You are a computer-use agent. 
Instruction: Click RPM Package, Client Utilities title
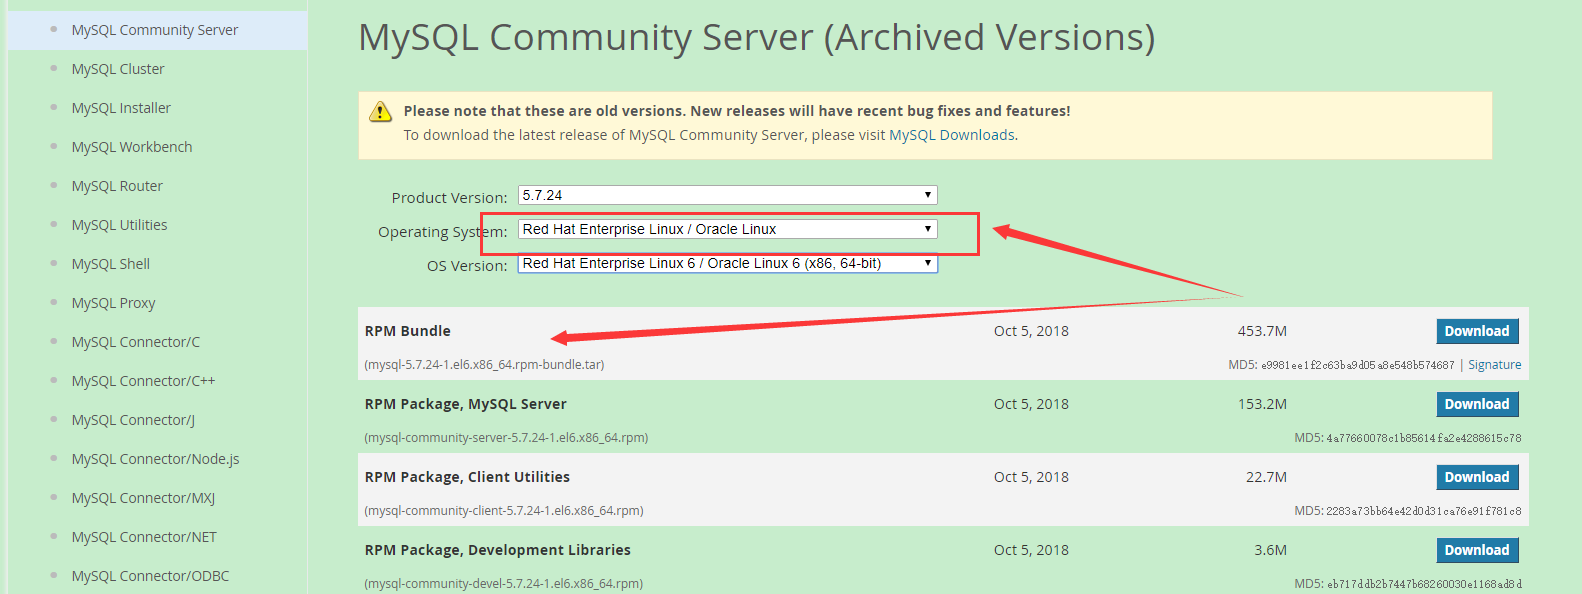467,477
